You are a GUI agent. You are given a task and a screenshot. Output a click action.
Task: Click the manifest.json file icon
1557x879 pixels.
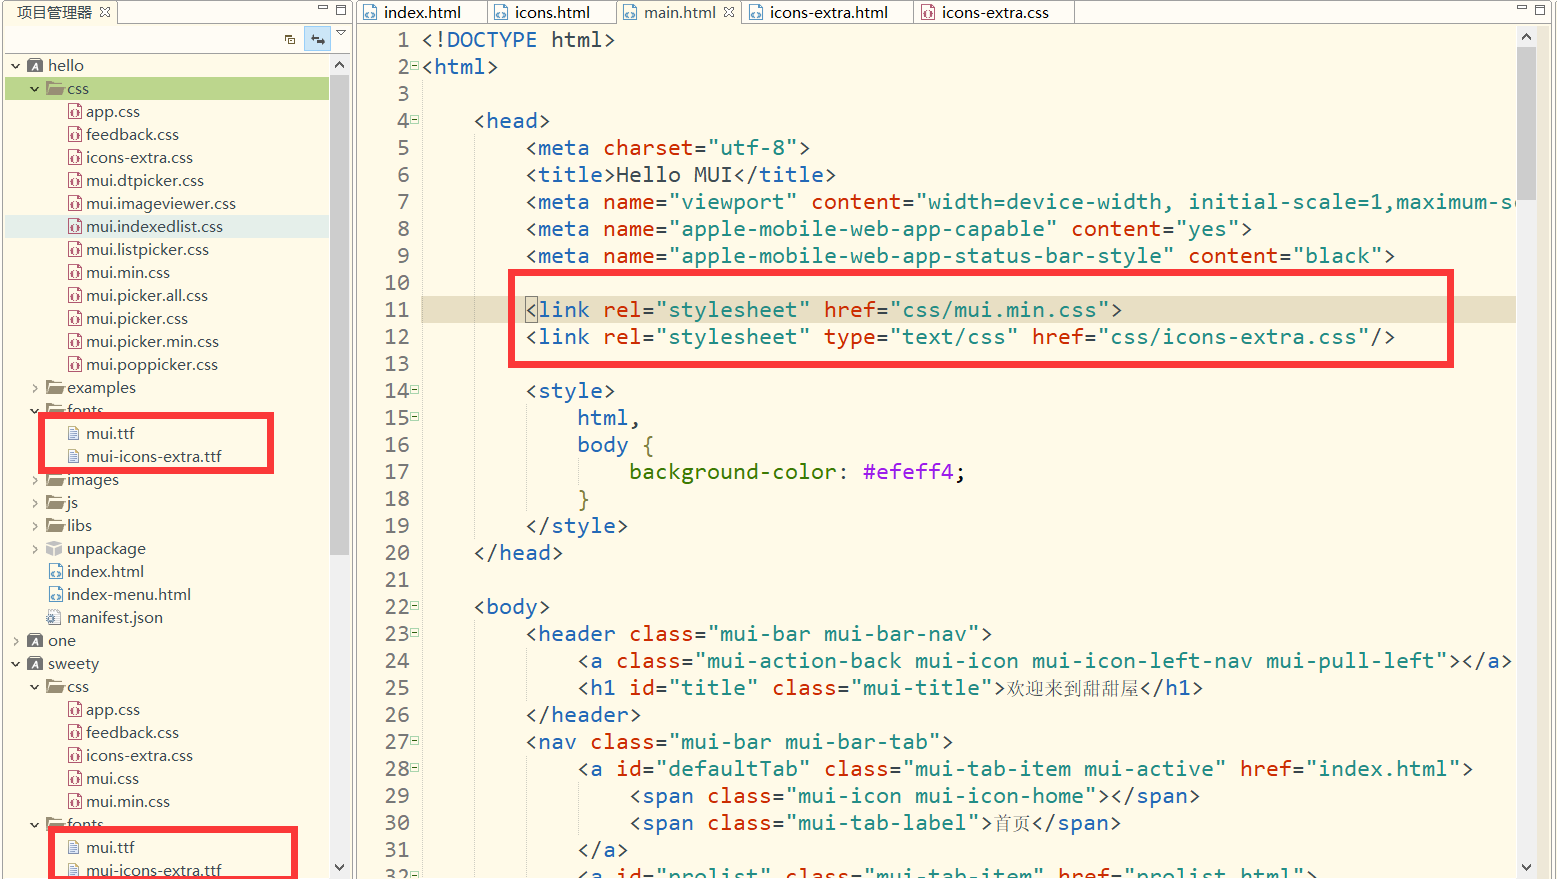[53, 618]
